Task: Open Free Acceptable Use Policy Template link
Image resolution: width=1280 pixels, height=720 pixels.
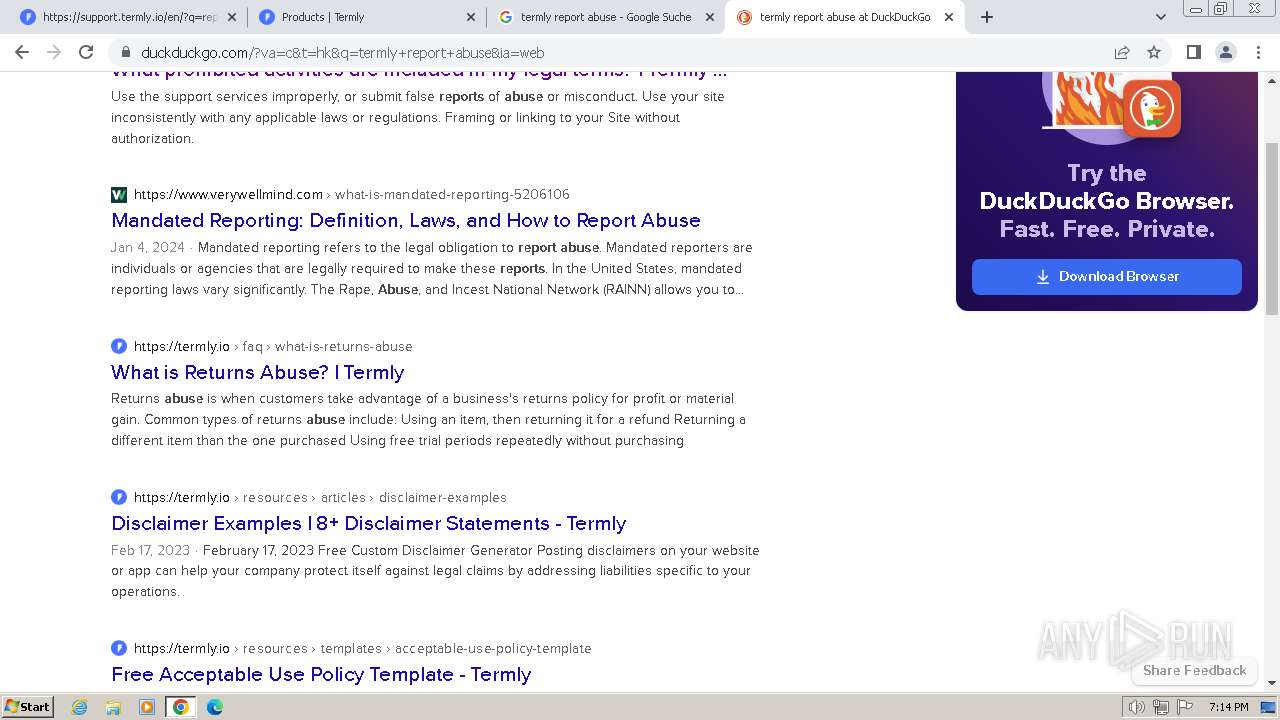Action: coord(321,674)
